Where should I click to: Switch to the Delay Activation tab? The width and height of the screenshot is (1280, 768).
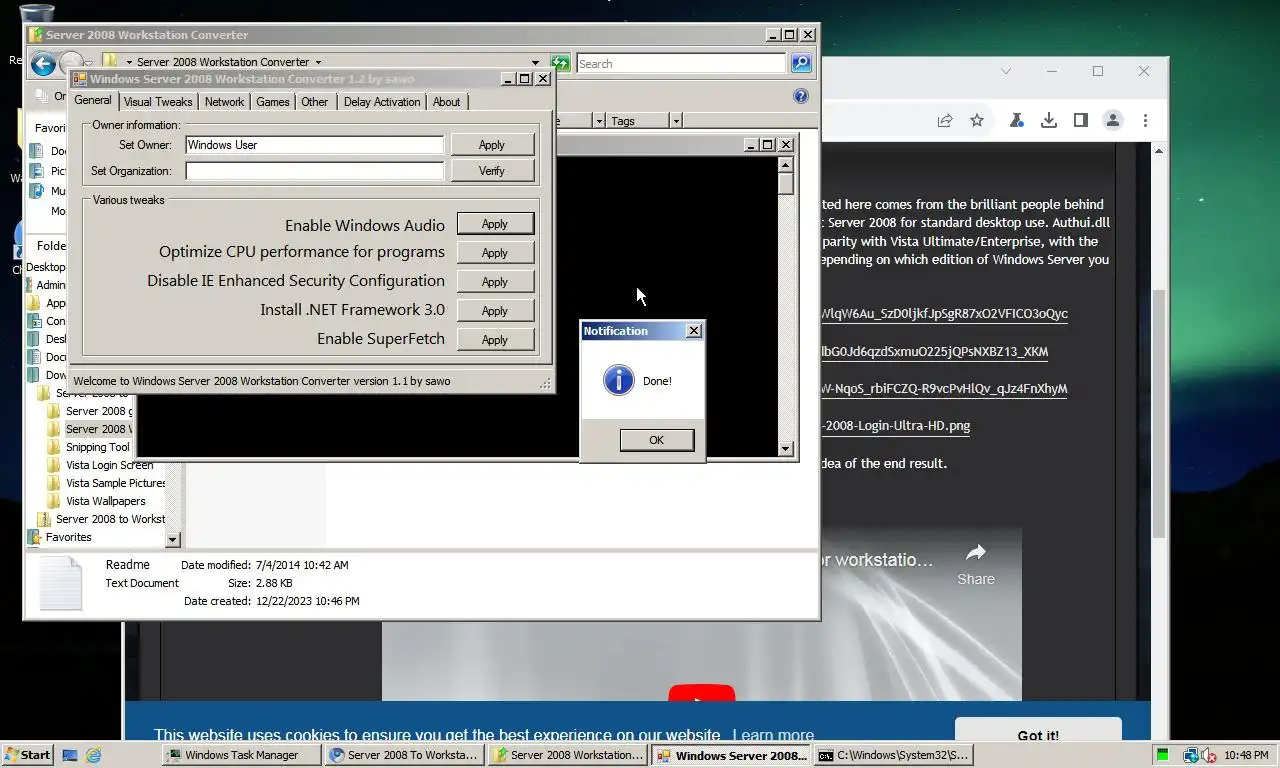click(382, 102)
